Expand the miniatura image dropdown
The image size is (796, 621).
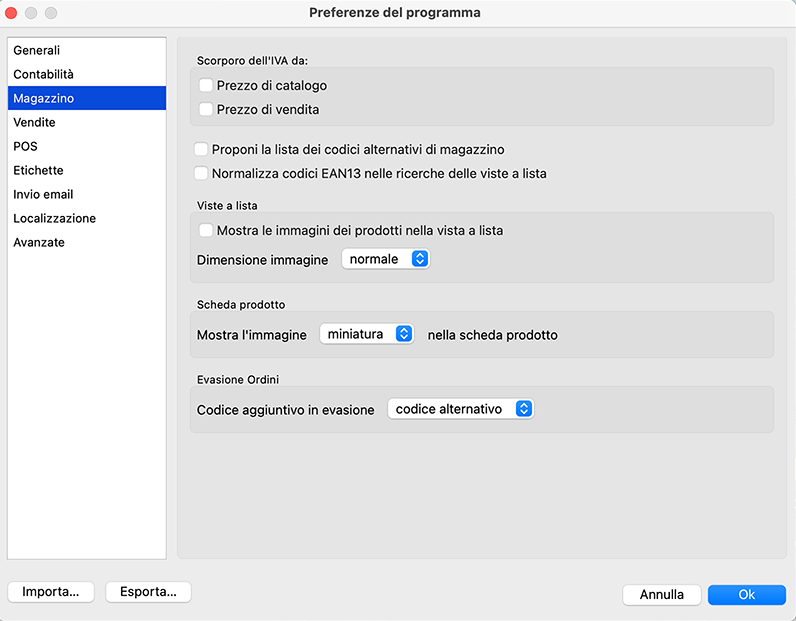point(366,335)
